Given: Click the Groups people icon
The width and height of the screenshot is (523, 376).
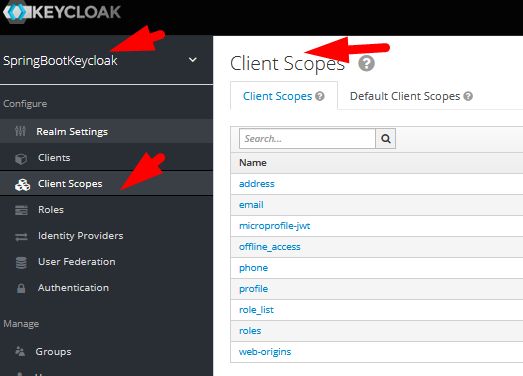Looking at the screenshot, I should click(x=20, y=351).
